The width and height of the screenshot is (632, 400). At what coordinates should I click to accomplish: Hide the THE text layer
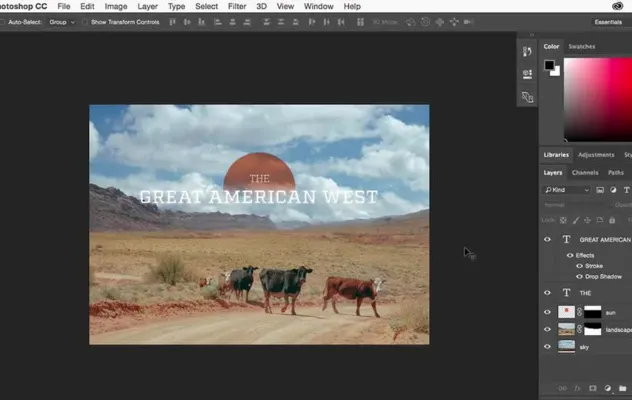547,293
